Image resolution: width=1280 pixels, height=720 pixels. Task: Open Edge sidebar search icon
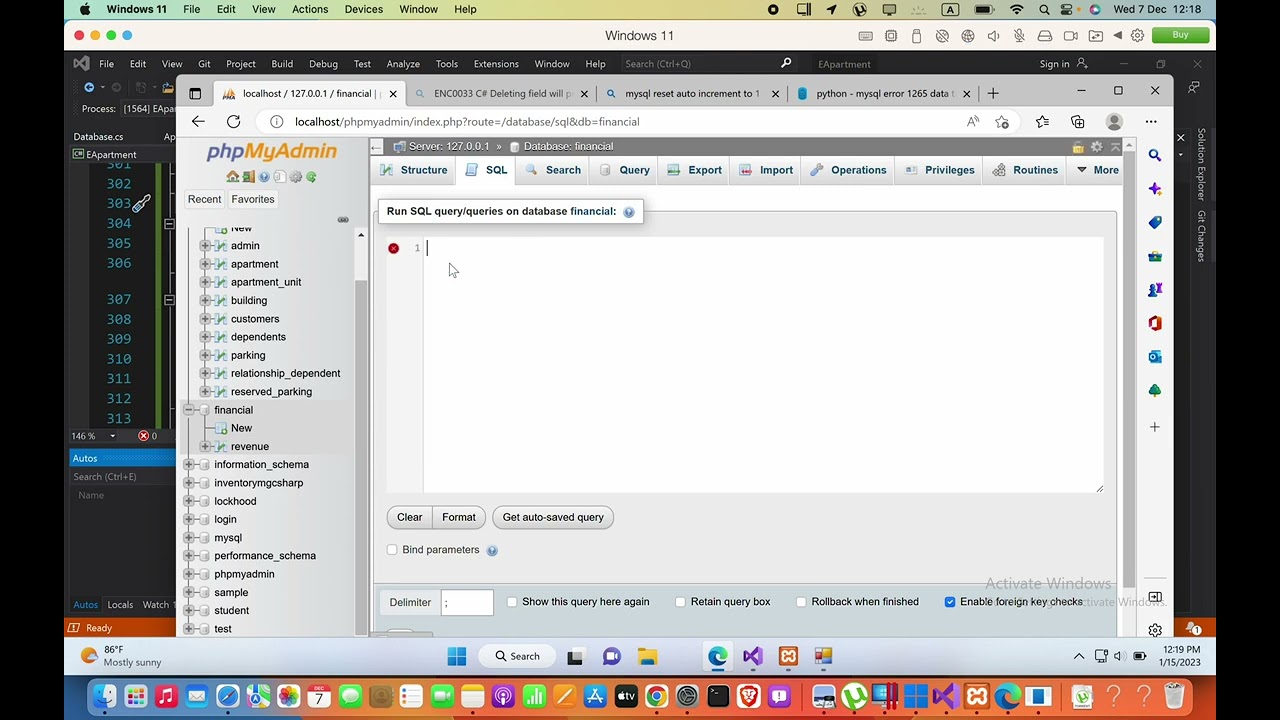[x=1155, y=155]
